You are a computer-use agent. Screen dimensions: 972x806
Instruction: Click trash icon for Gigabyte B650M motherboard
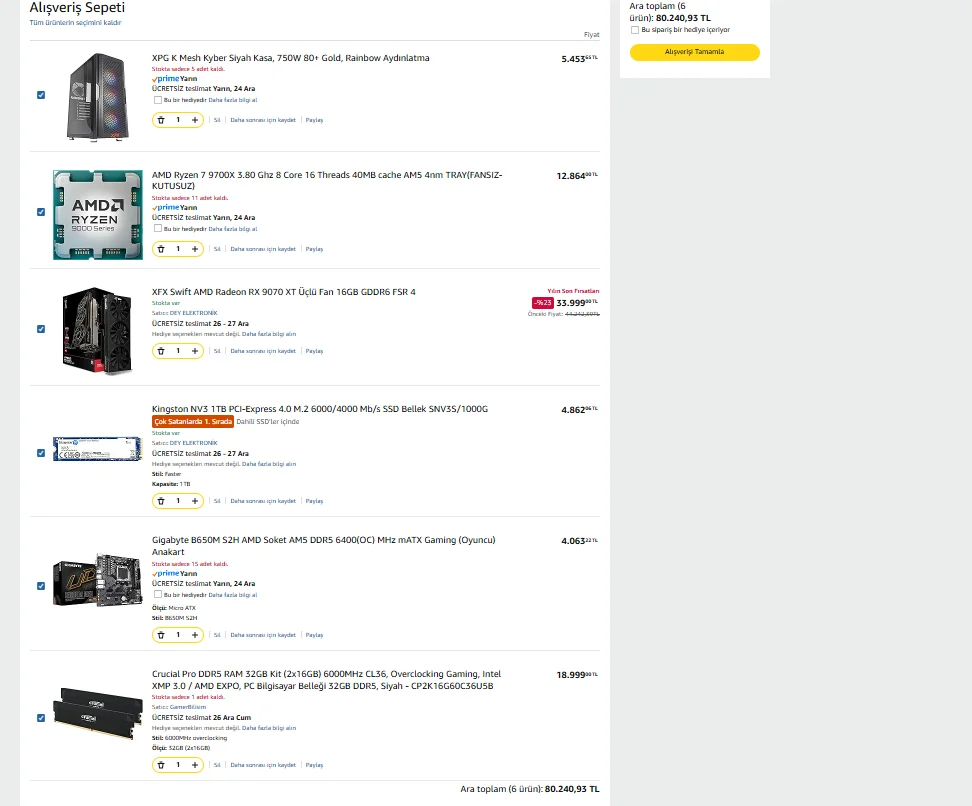161,635
